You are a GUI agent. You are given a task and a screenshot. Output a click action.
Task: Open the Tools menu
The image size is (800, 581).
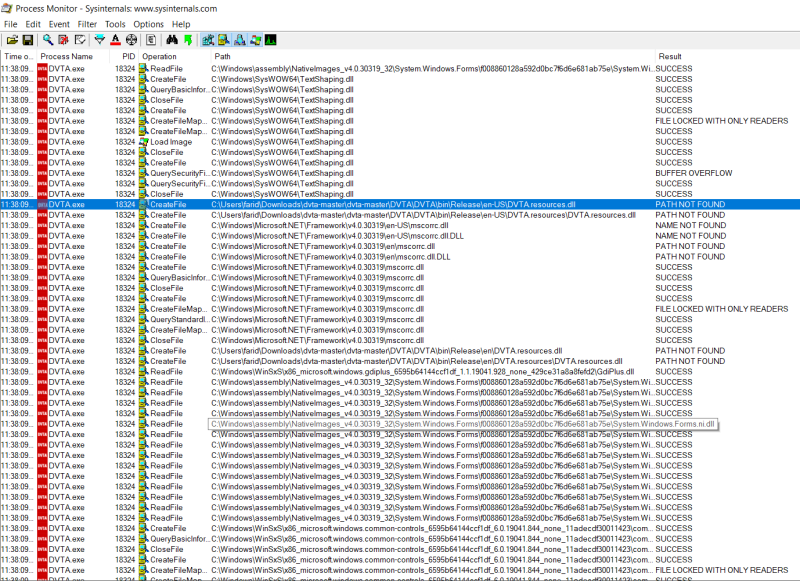tap(115, 24)
